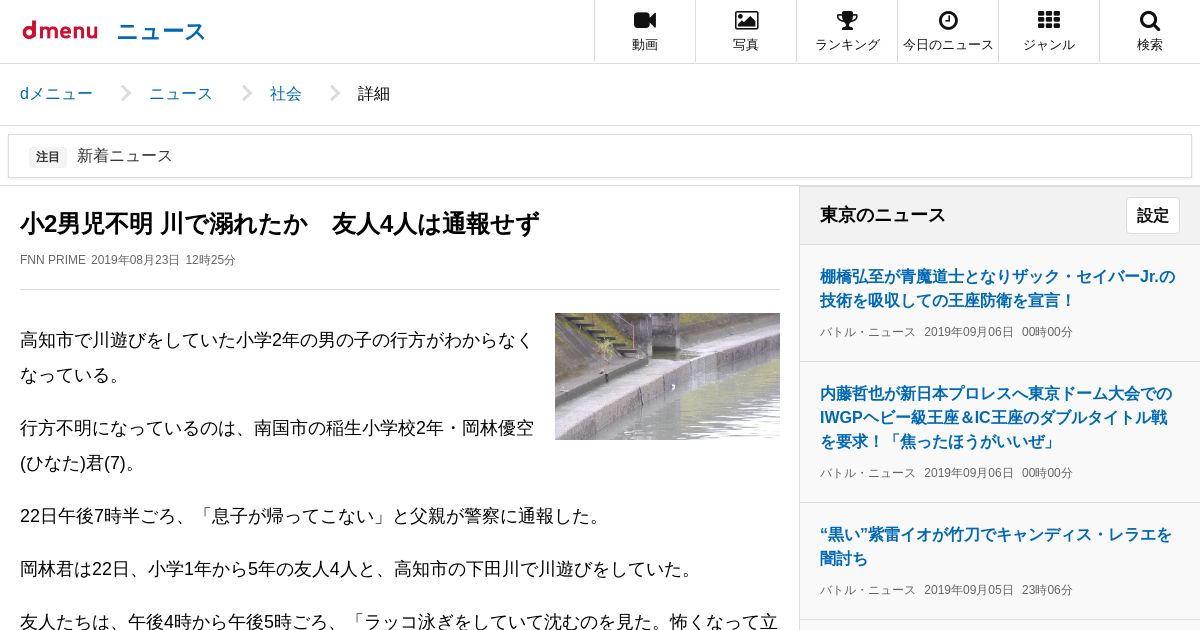Click バトル・ニュース date under 棚橋弘至 article
The width and height of the screenshot is (1200, 630).
click(x=946, y=332)
